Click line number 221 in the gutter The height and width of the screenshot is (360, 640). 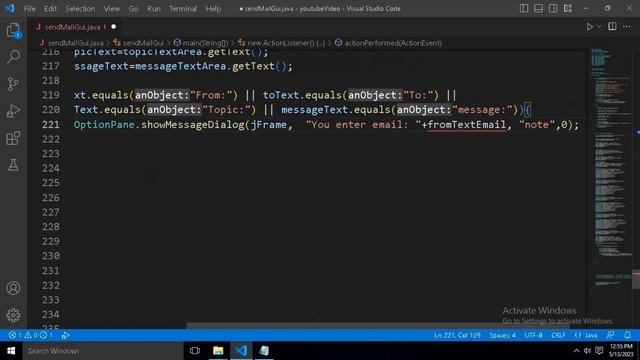51,124
